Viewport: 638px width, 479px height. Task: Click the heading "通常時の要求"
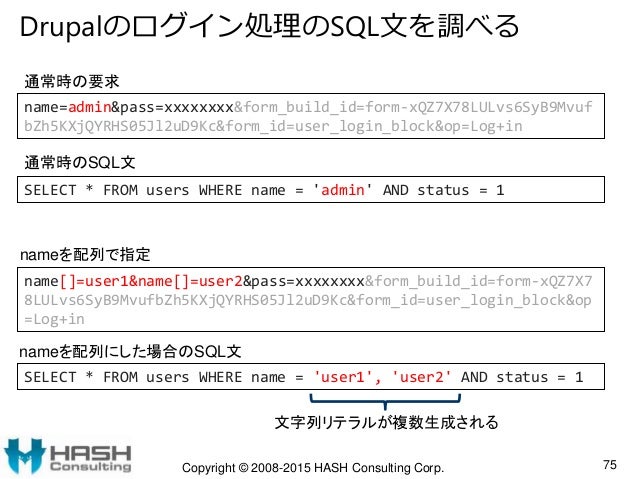click(72, 81)
